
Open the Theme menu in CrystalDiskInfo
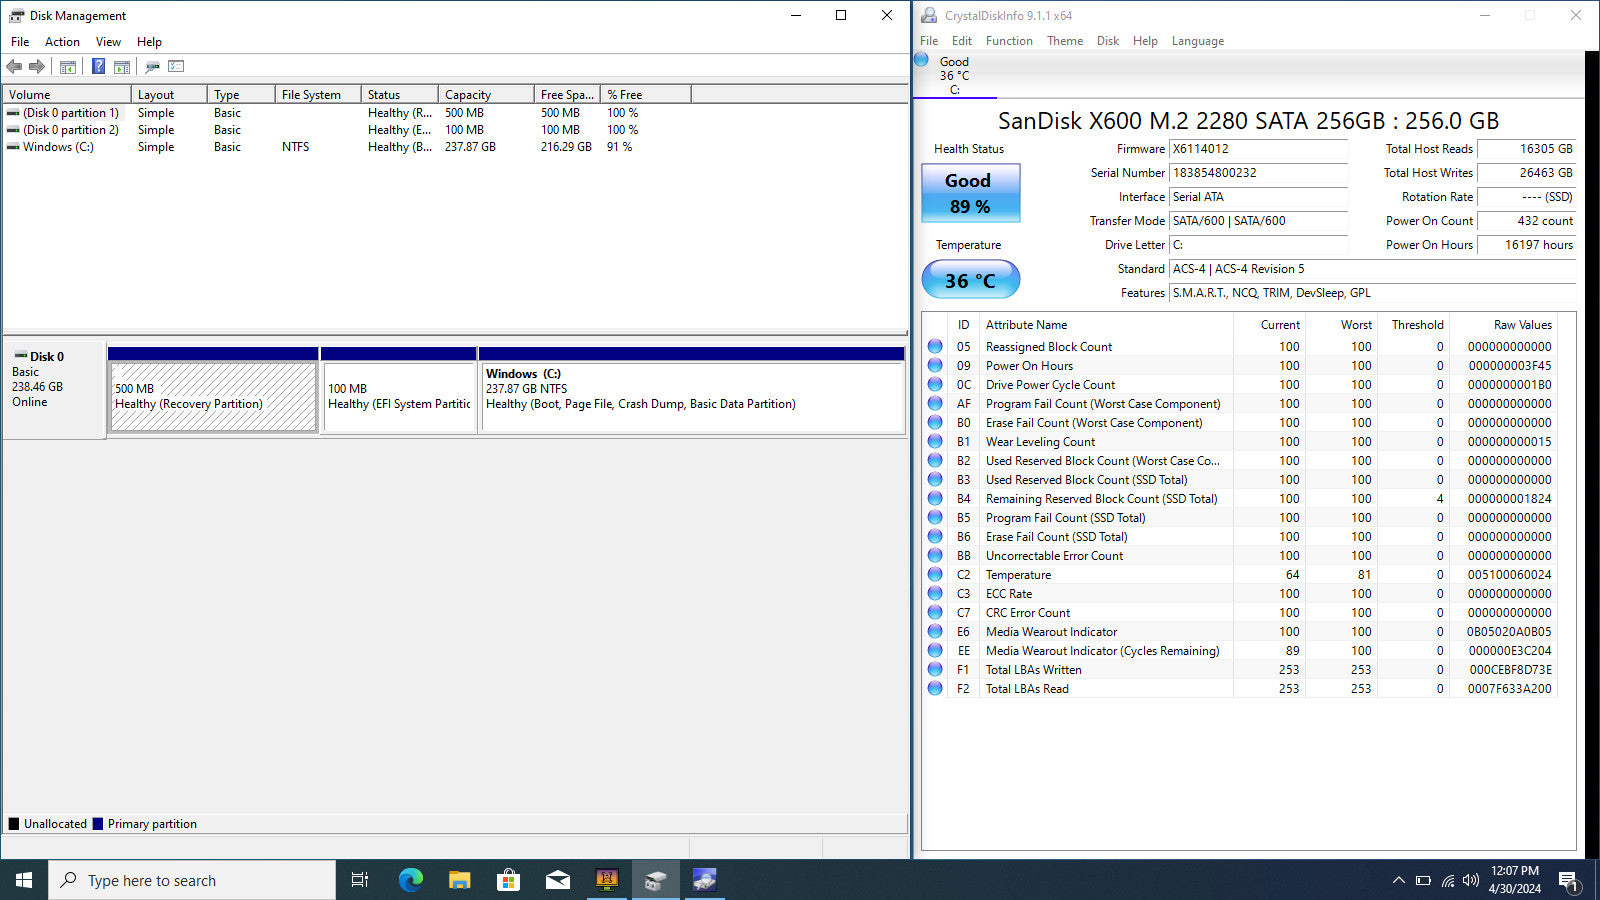[x=1065, y=41]
